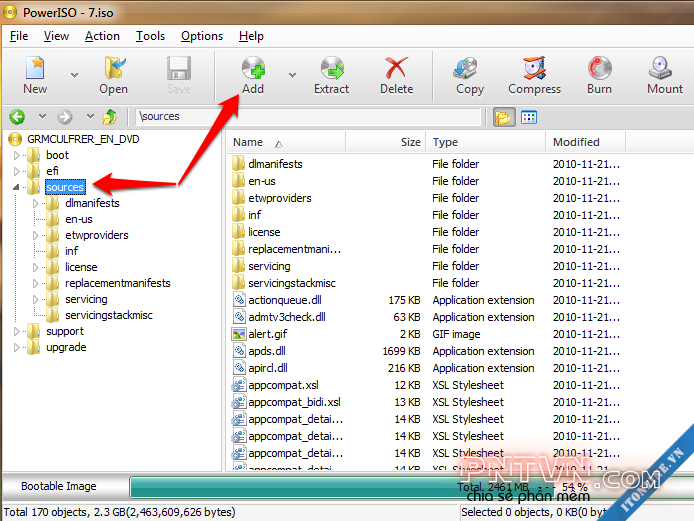Select the actionqueue.dll file

click(285, 300)
